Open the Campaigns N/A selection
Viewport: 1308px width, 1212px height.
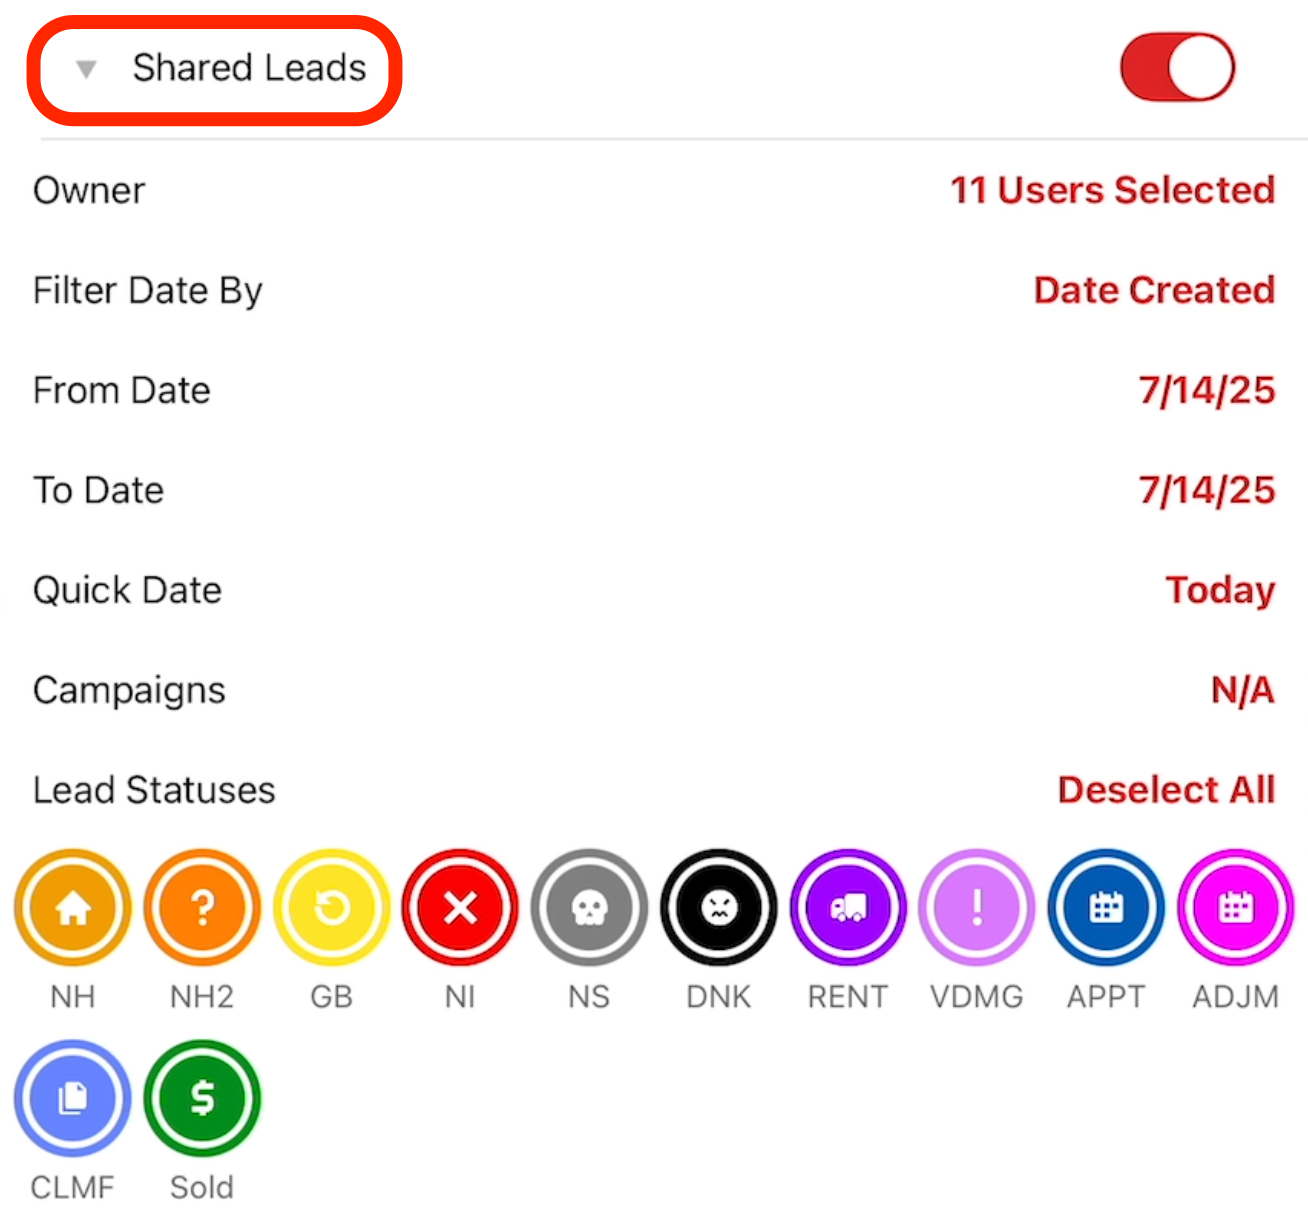[1242, 690]
